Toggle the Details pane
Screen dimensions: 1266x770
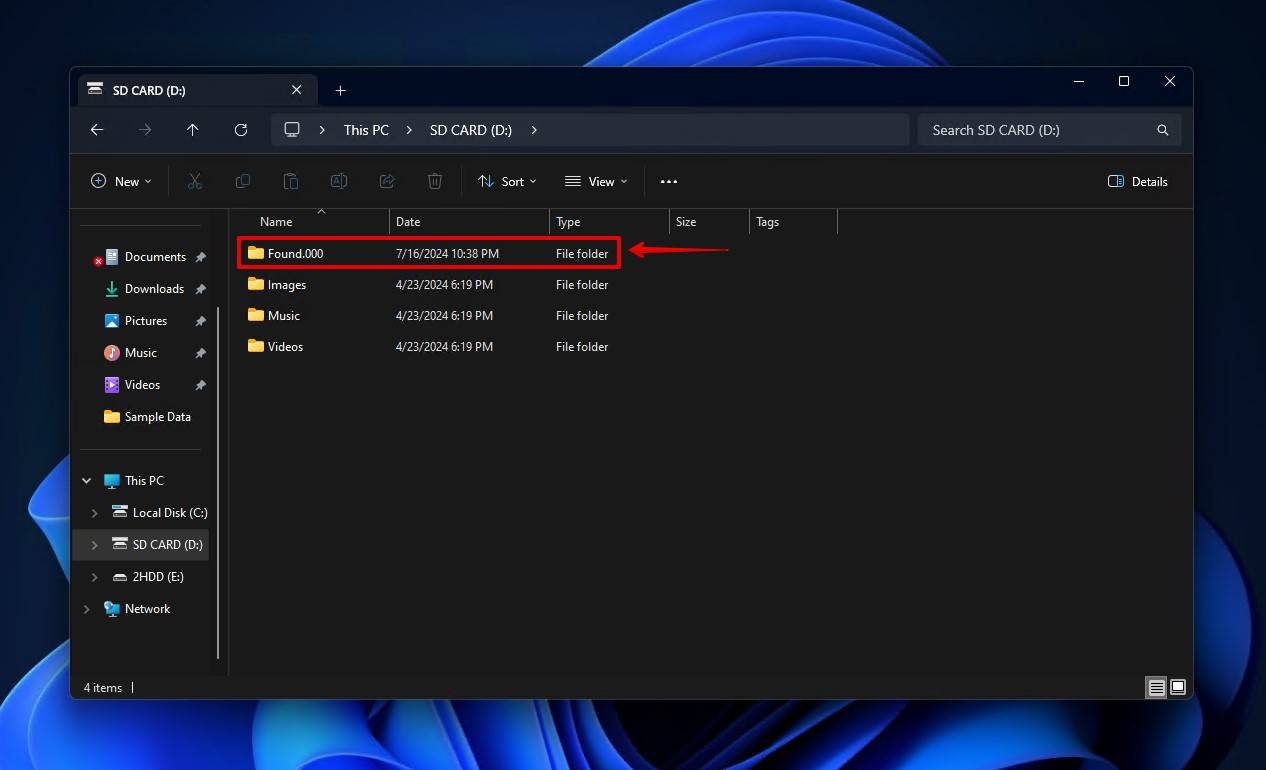click(1138, 181)
